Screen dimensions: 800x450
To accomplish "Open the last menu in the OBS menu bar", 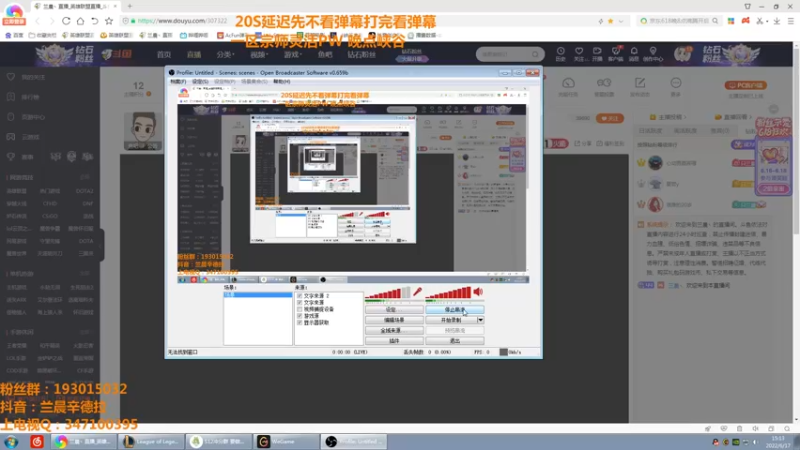I will click(x=282, y=82).
